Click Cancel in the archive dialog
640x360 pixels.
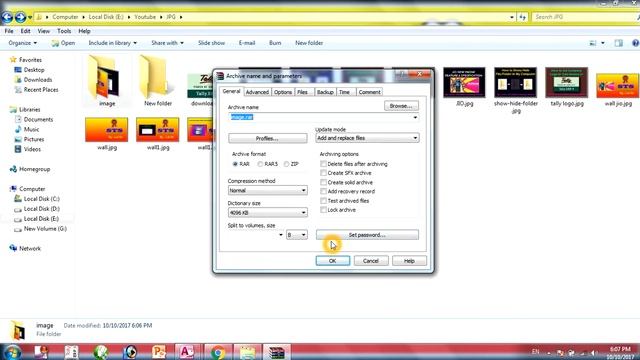[371, 261]
